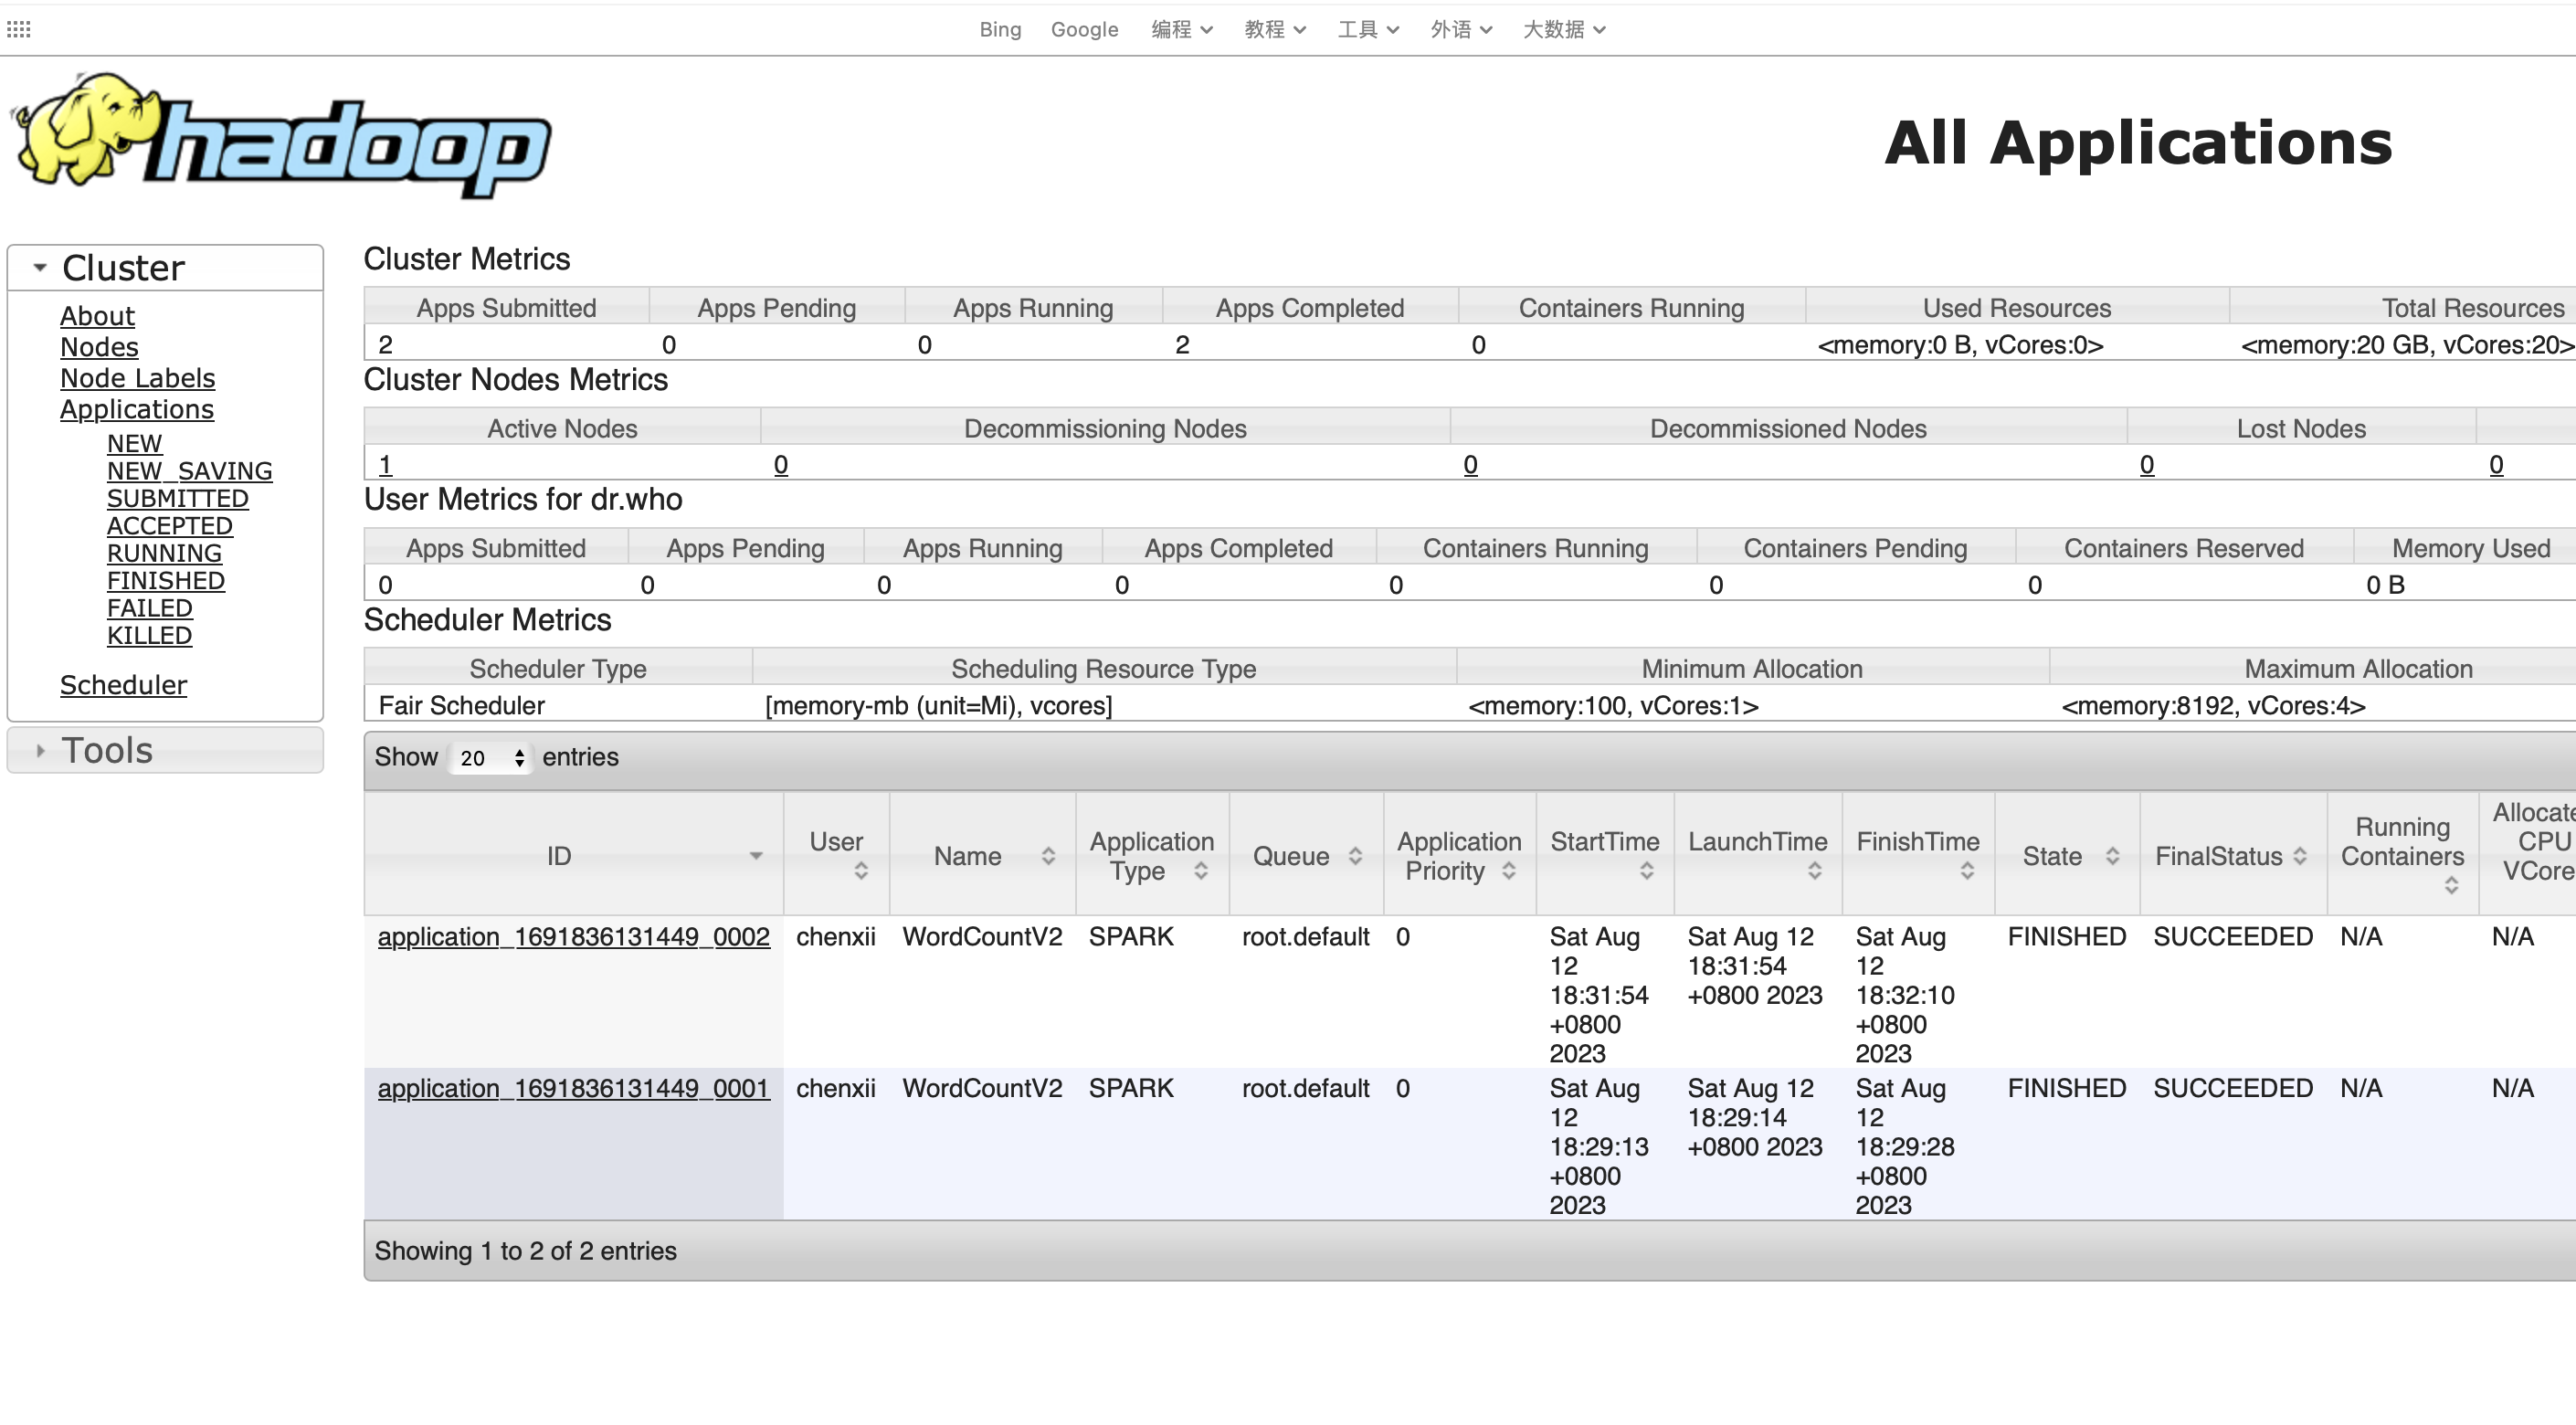Sort by Running Containers column
This screenshot has height=1425, width=2576.
tap(2451, 886)
